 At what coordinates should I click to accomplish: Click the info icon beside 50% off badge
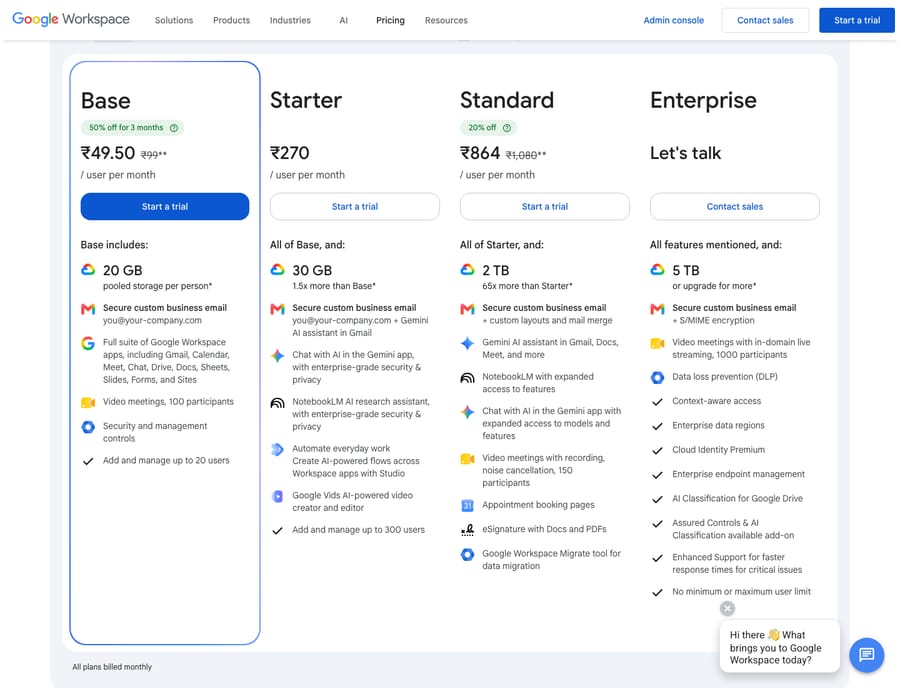point(174,128)
